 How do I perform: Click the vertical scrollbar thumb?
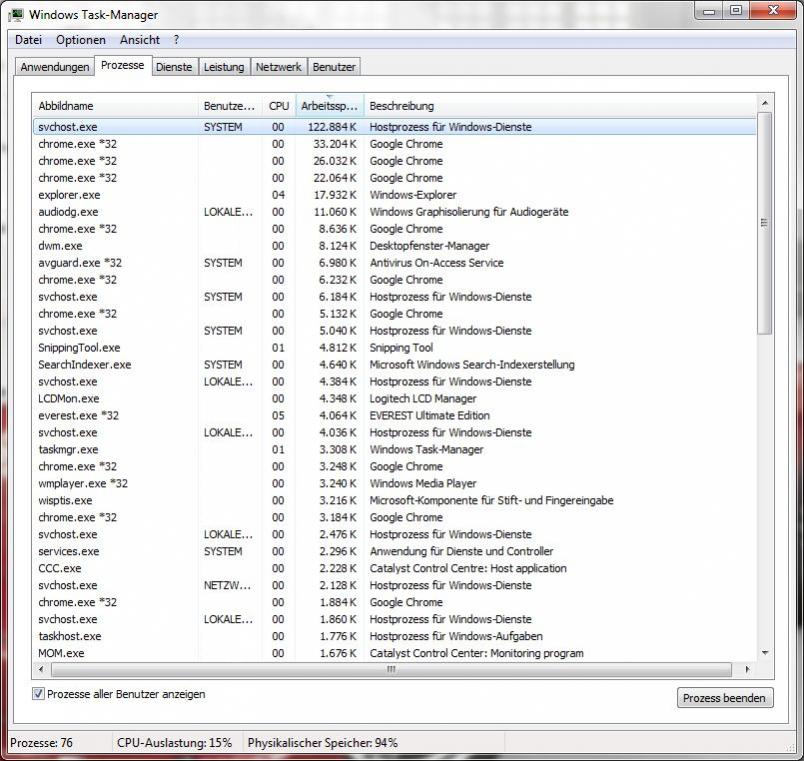click(765, 223)
